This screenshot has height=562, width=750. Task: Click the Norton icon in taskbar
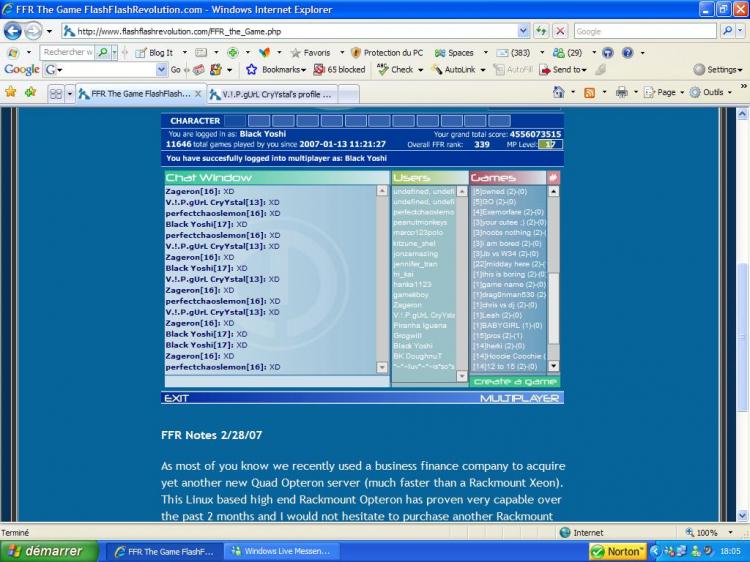click(x=619, y=551)
